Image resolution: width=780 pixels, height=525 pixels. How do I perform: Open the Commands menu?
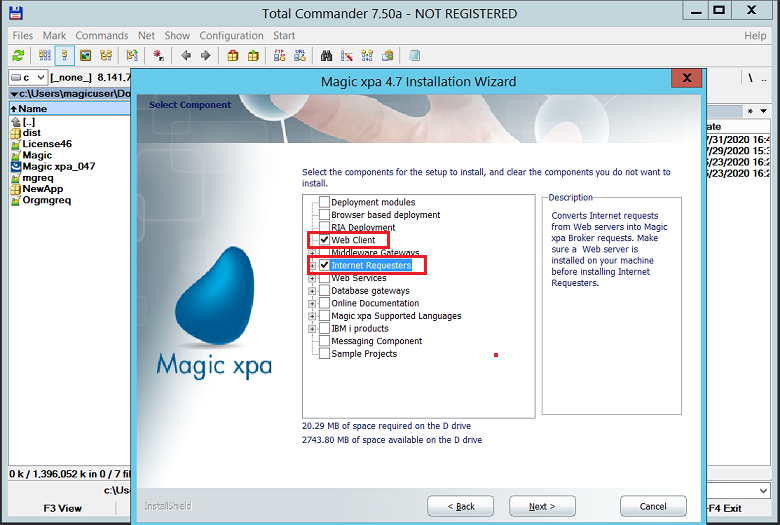point(101,35)
